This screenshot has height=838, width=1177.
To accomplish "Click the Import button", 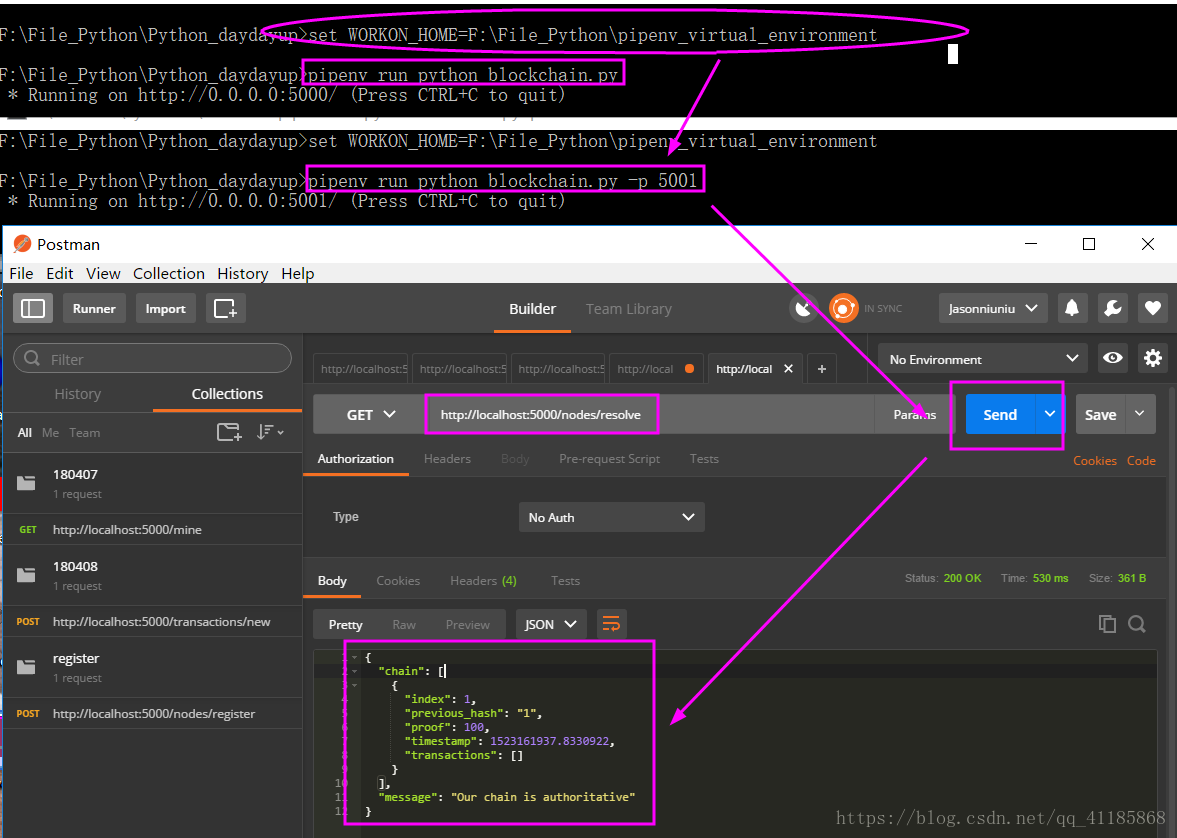I will tap(165, 309).
